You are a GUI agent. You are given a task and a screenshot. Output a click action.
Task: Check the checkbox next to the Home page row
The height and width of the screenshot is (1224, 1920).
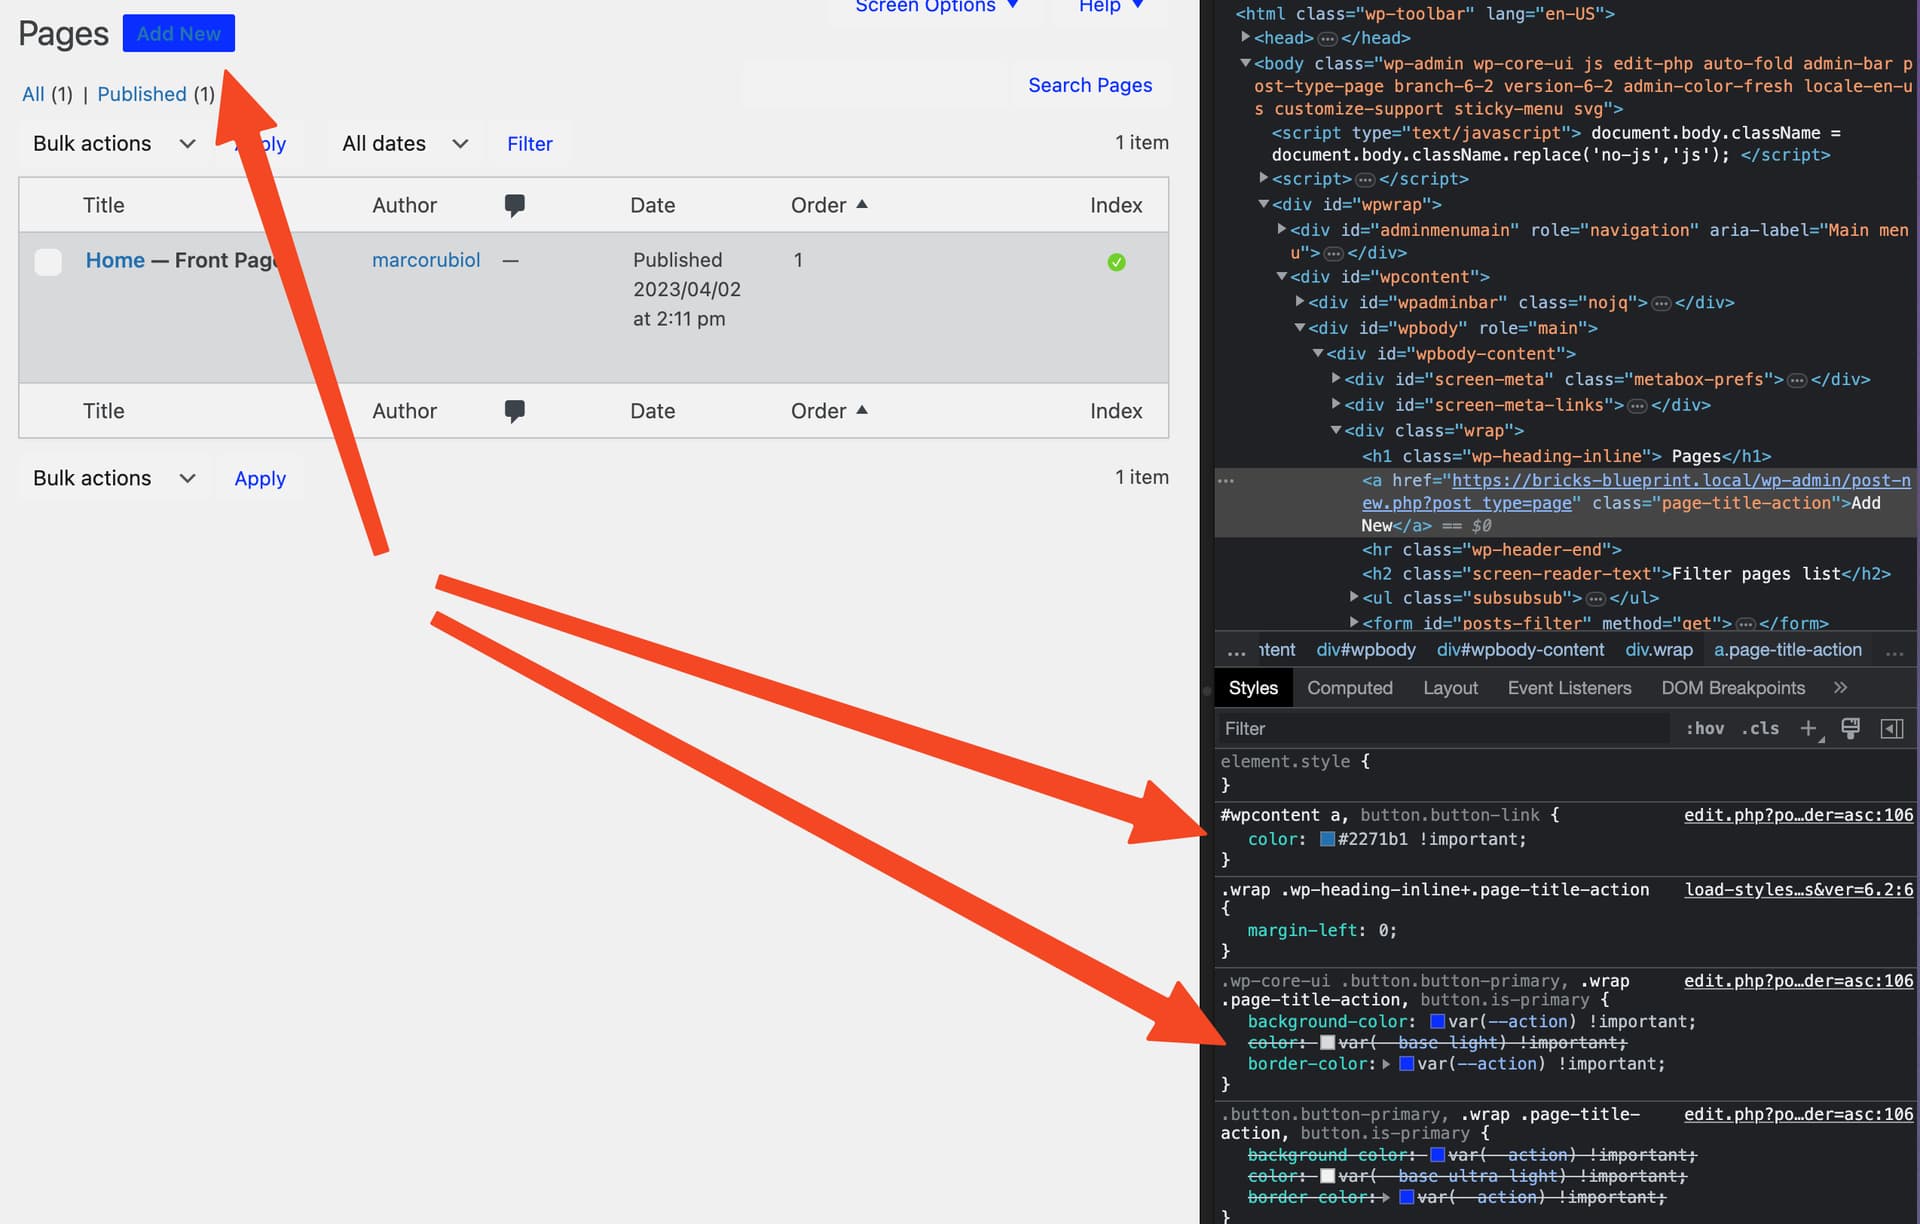point(48,262)
